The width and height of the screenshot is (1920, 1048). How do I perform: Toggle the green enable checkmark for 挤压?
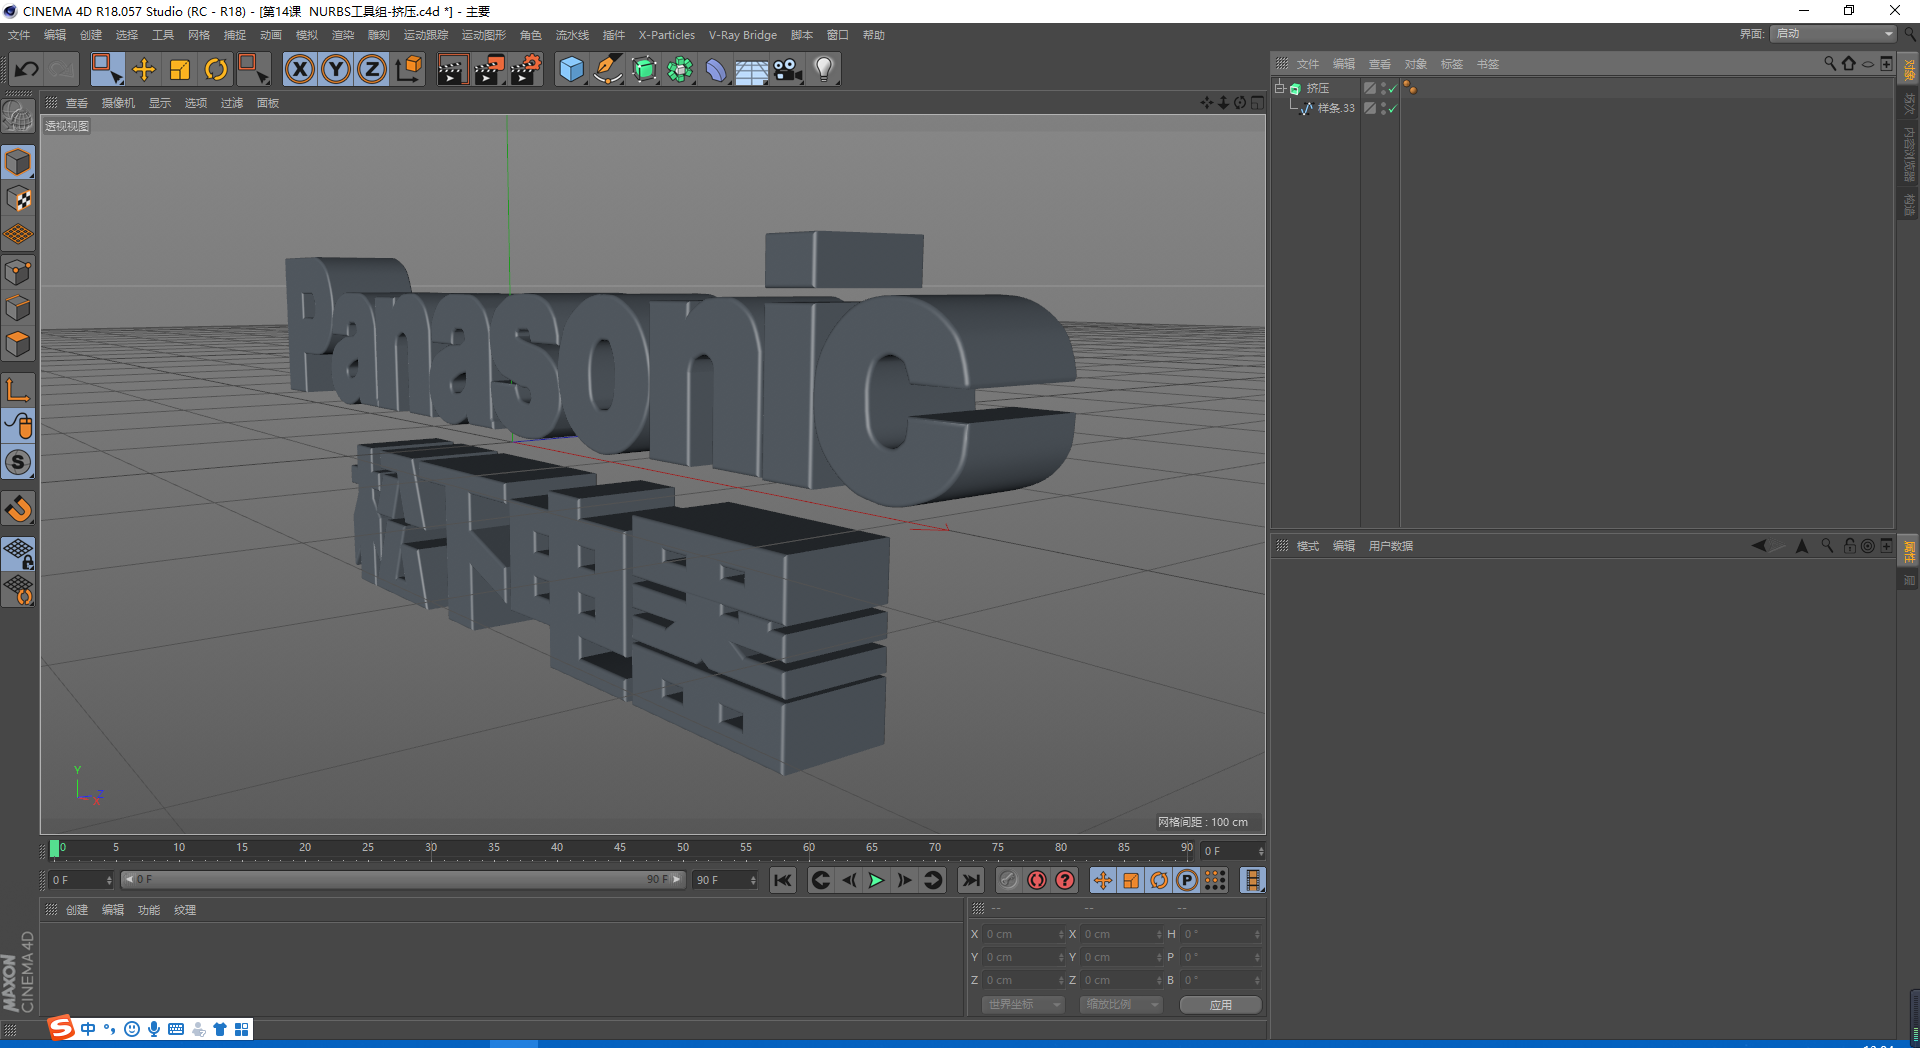pos(1392,88)
